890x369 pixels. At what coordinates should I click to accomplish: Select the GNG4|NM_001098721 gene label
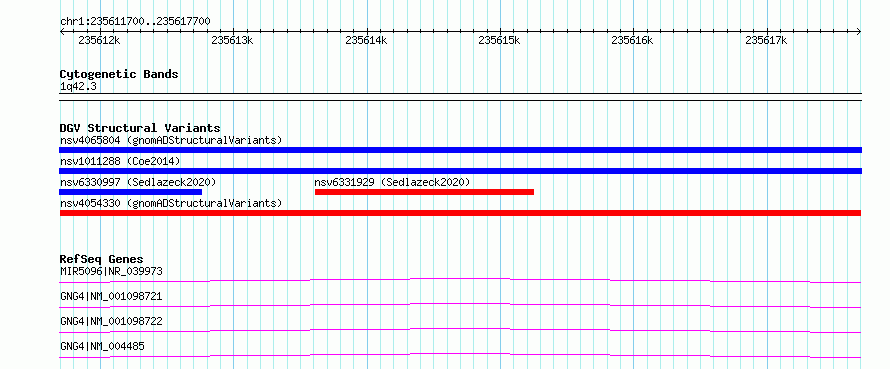[x=111, y=296]
